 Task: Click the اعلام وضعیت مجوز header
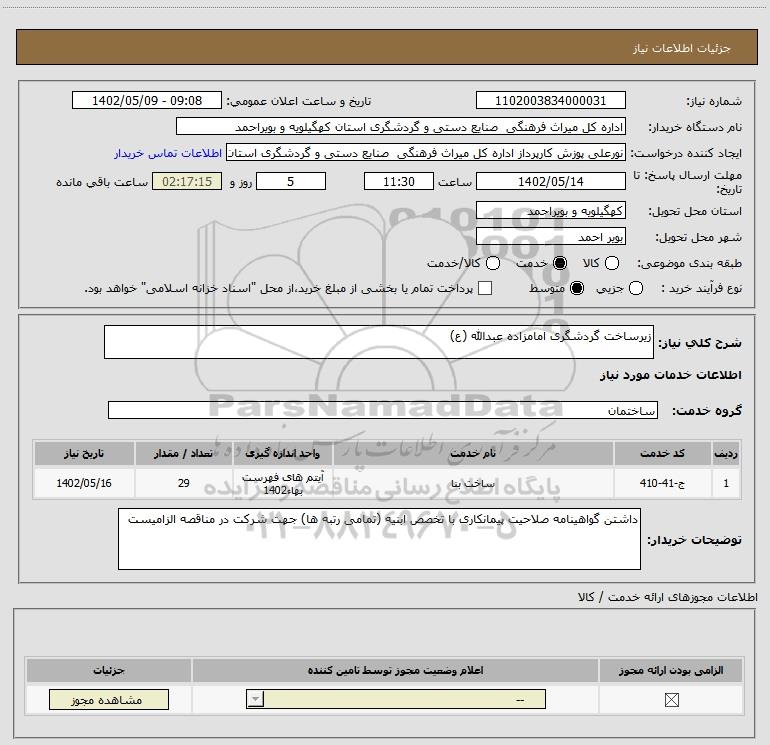pos(395,670)
